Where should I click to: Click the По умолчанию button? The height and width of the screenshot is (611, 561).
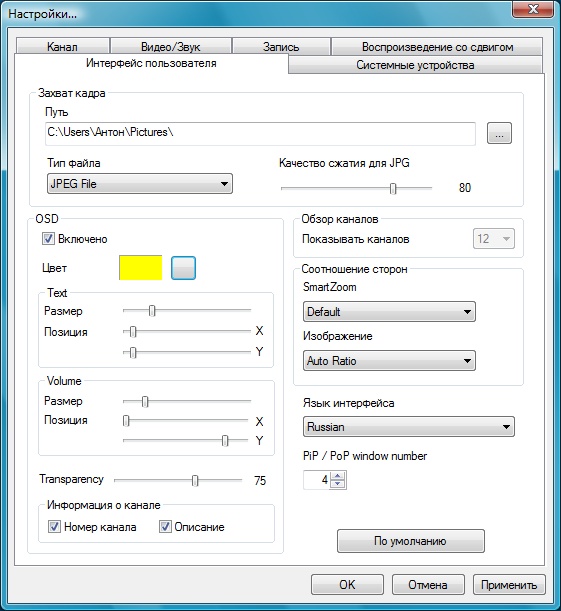pyautogui.click(x=411, y=541)
